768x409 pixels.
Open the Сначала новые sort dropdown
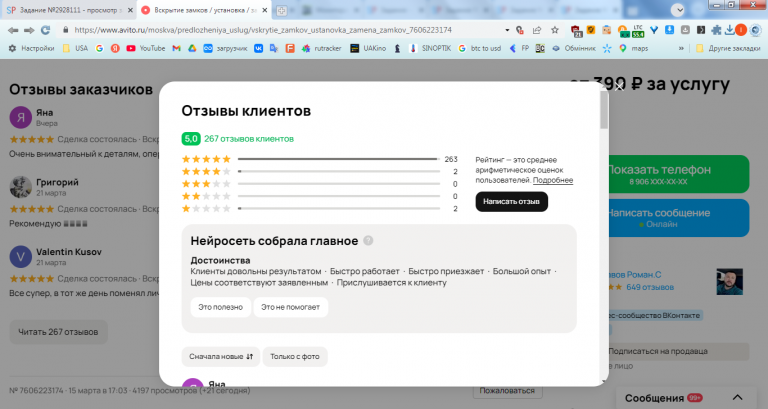(x=221, y=357)
